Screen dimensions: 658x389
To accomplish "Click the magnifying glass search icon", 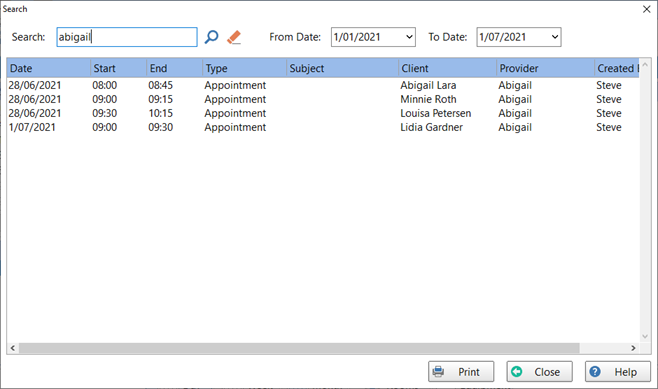I will coord(212,37).
